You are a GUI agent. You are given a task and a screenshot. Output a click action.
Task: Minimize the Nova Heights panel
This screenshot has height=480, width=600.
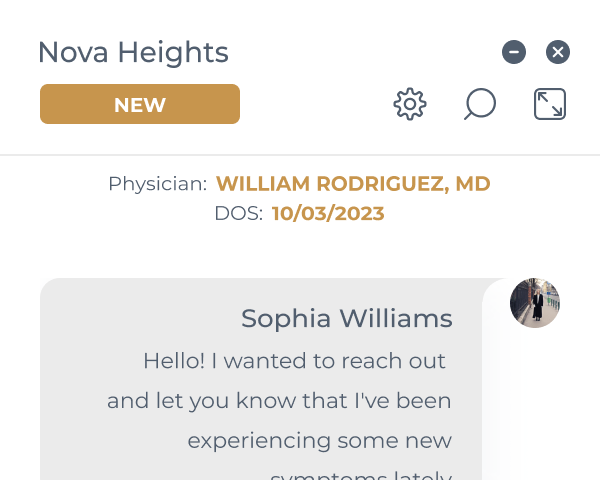tap(514, 52)
